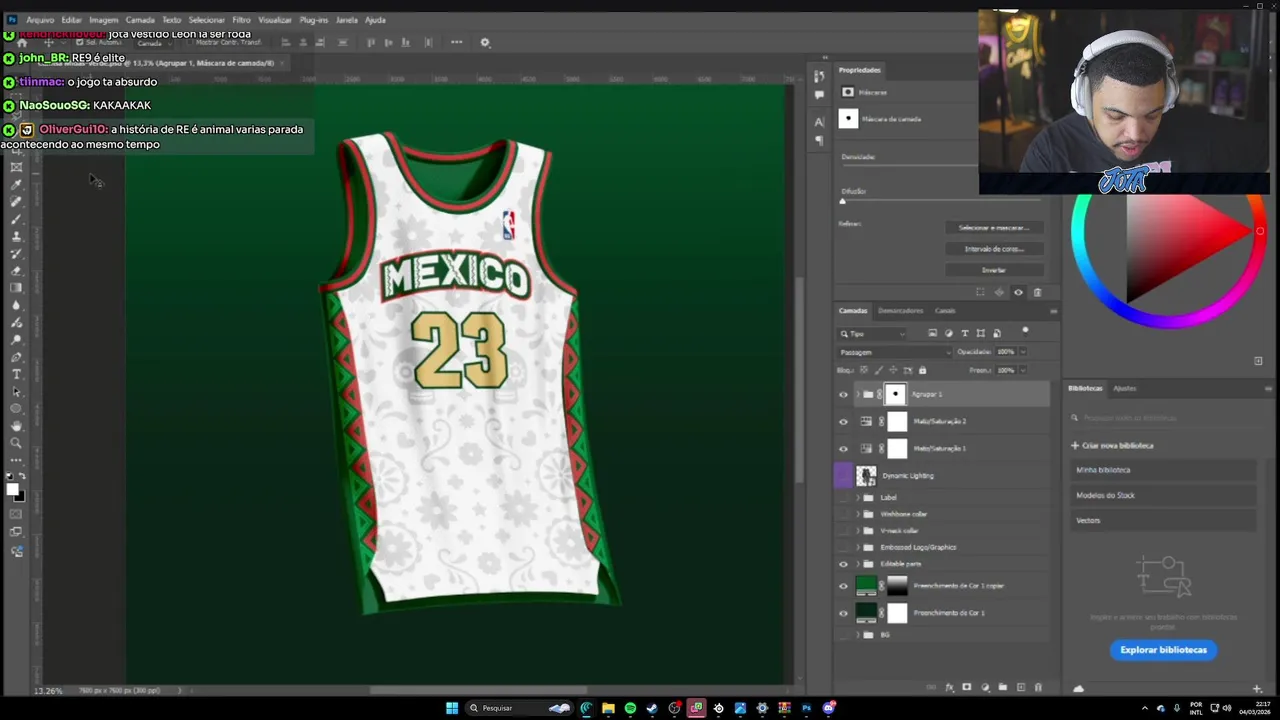Hide the Matiz/Saturação 2 layer
1280x720 pixels.
click(x=843, y=422)
